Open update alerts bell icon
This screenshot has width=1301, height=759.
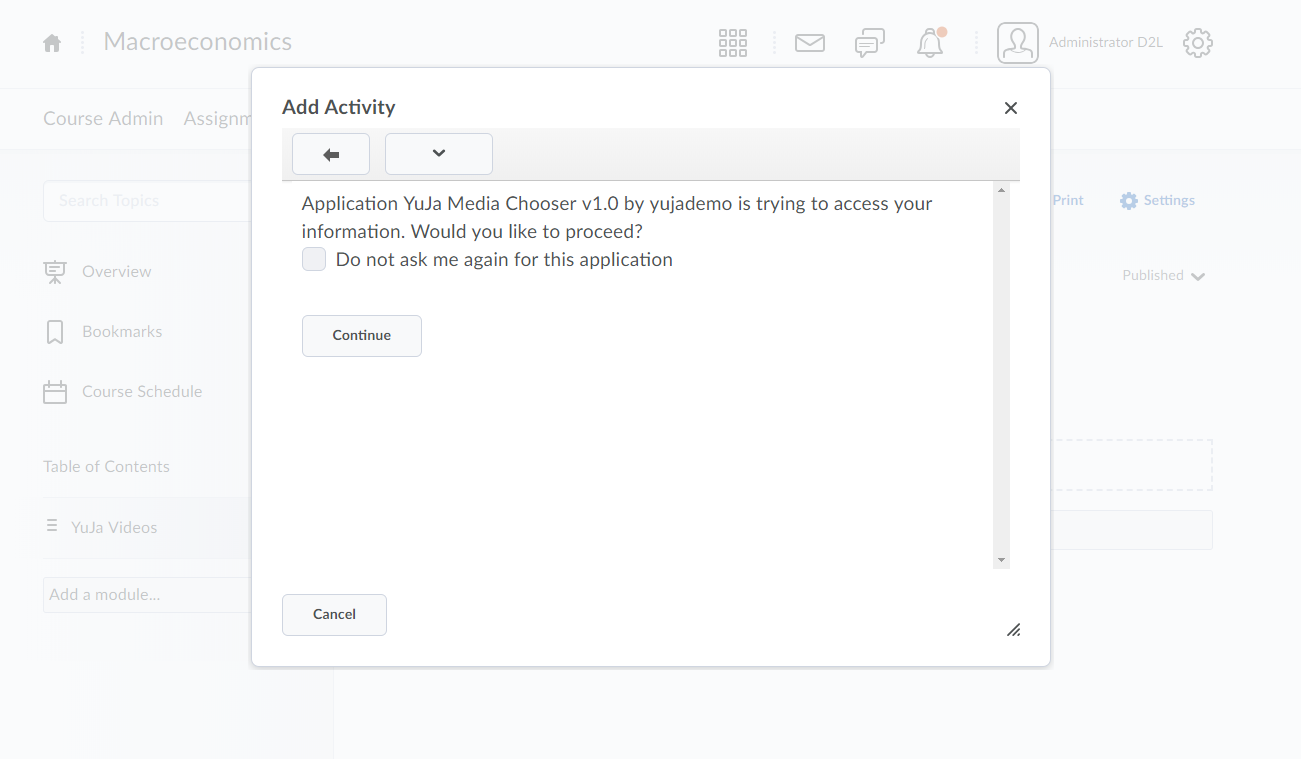click(931, 43)
